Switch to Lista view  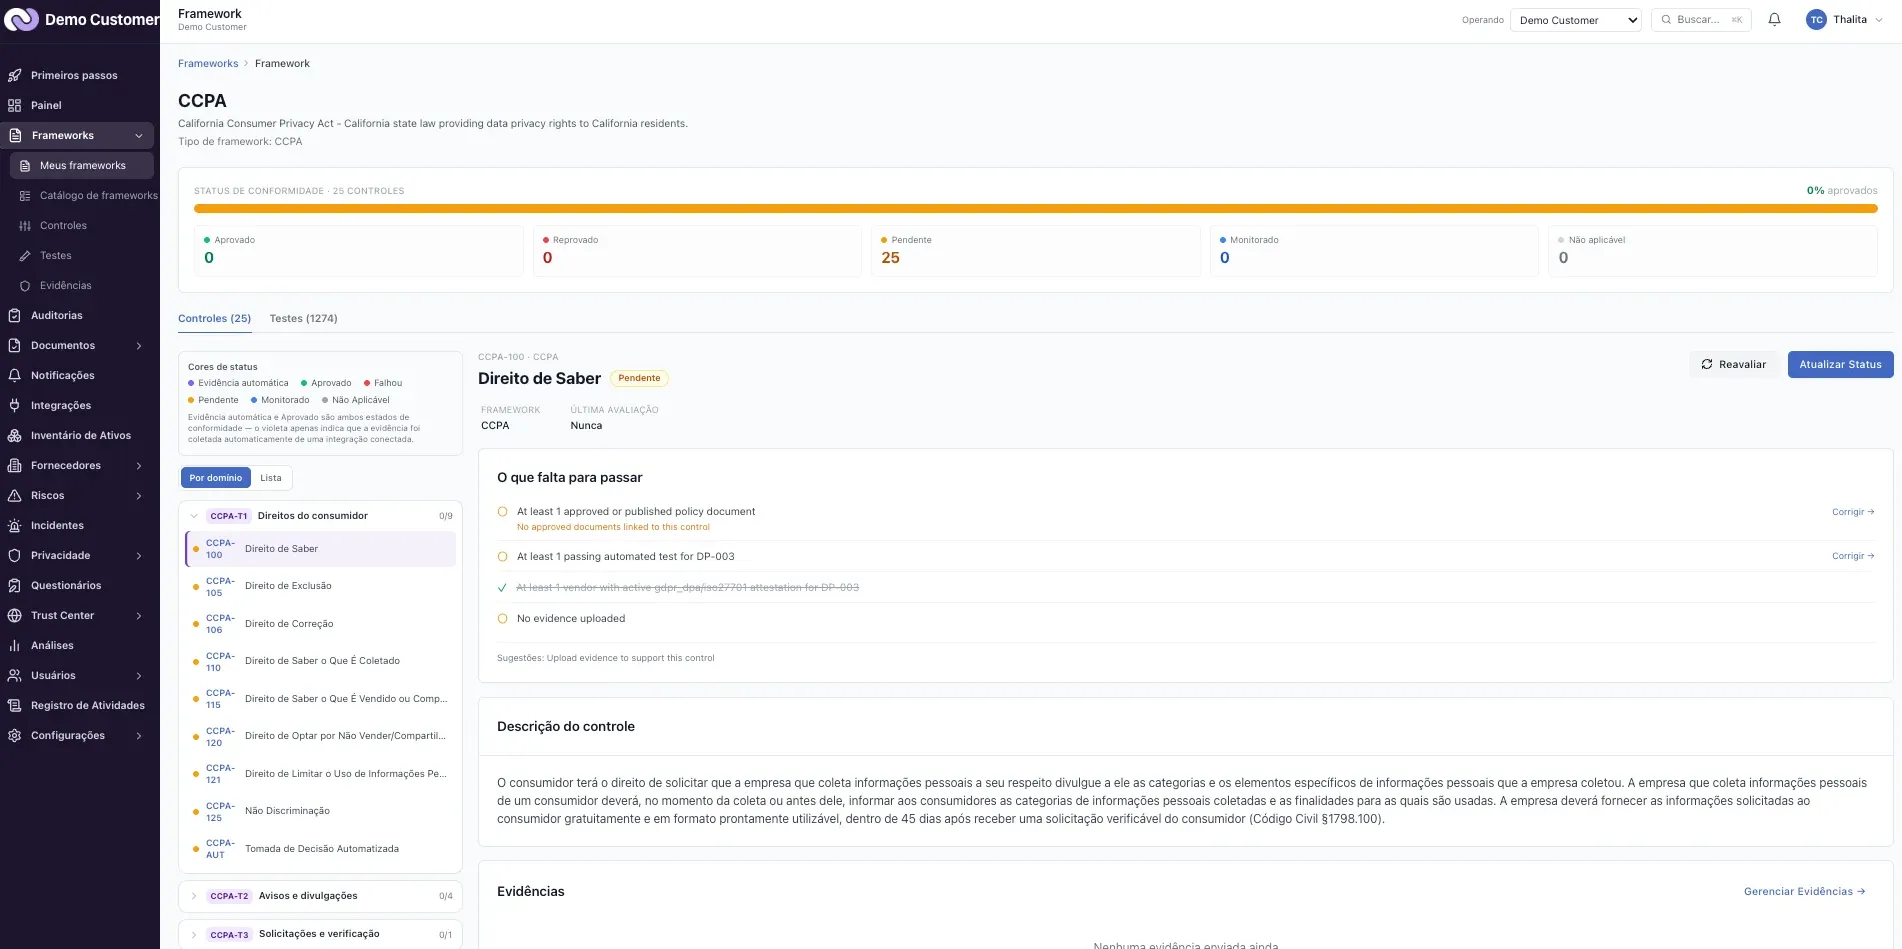(271, 478)
